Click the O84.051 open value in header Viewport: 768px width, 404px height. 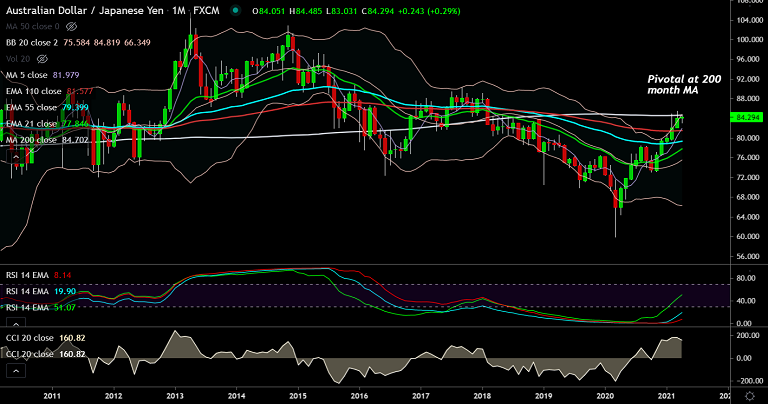coord(268,11)
